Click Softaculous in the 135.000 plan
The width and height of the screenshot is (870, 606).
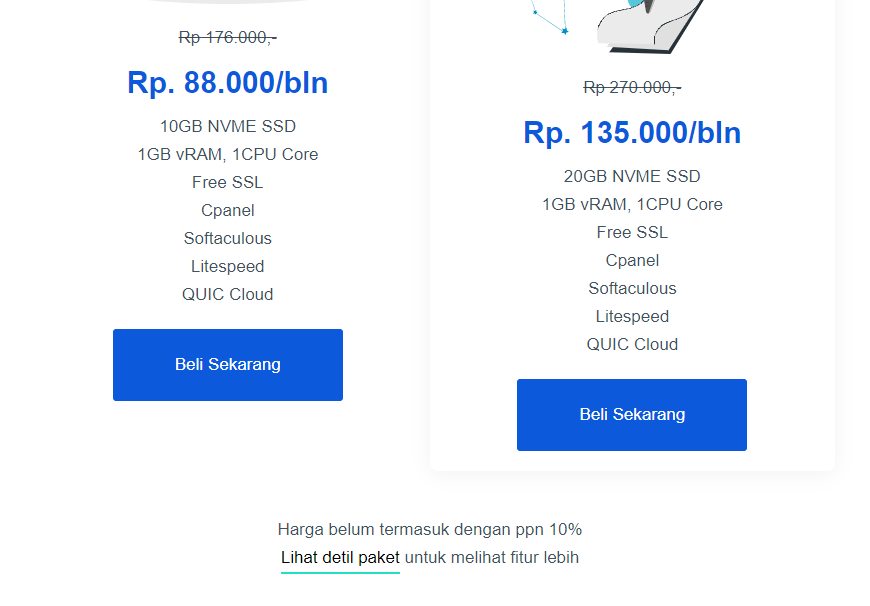coord(632,289)
